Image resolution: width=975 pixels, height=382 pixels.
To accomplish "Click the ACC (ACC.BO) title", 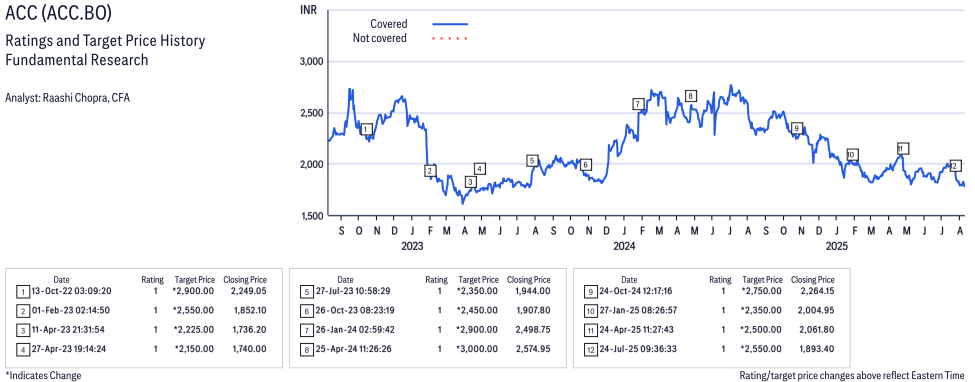I will [59, 13].
